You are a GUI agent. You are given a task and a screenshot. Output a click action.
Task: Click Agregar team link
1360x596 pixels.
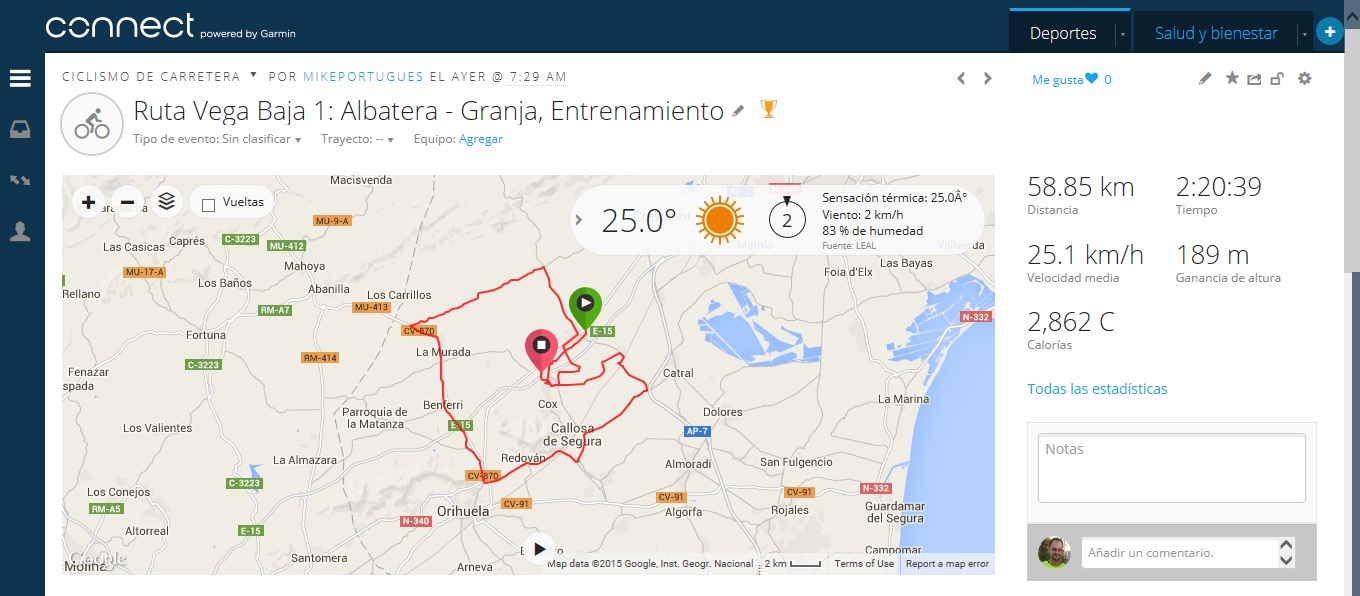point(481,139)
